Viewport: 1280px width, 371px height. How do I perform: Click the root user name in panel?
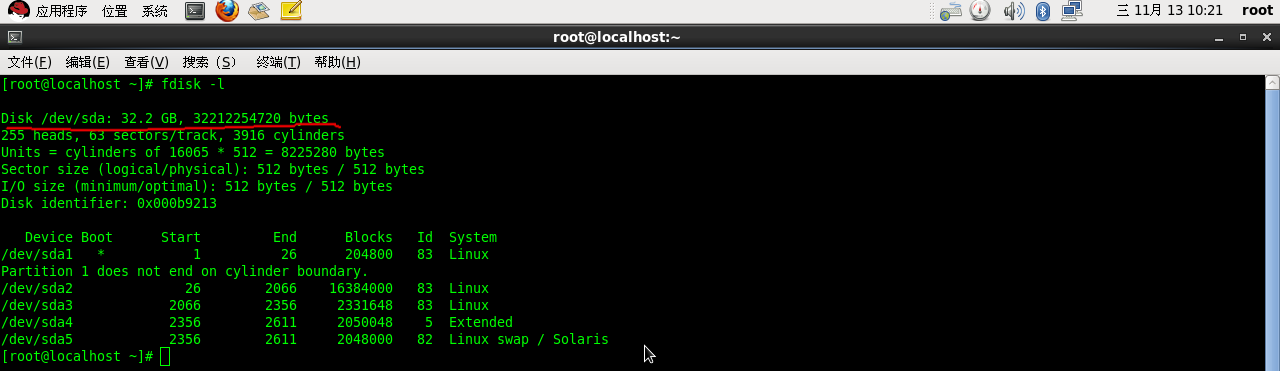(x=1257, y=11)
